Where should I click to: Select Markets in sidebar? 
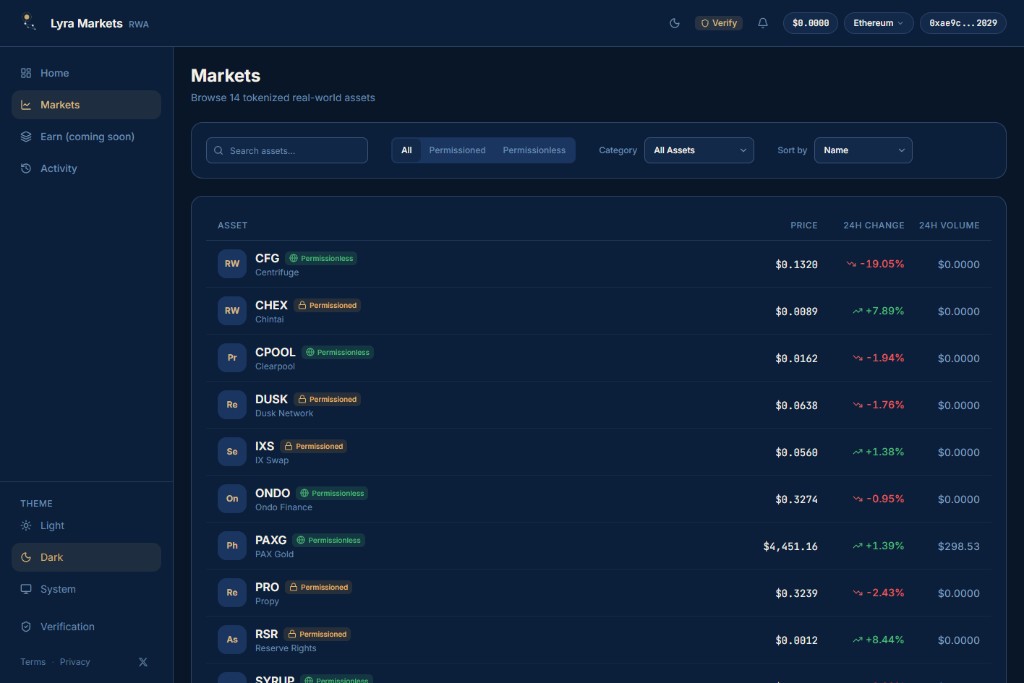(86, 104)
